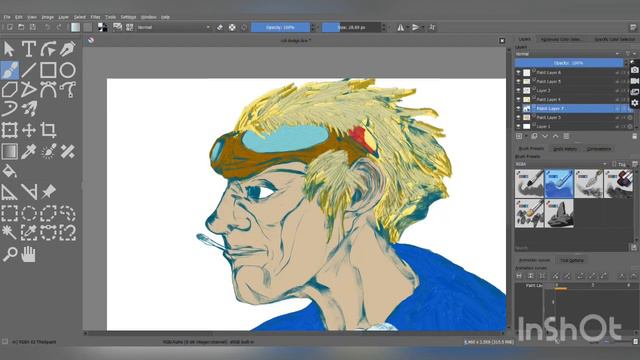Select the Bezier Curve tool
Image resolution: width=640 pixels, height=360 pixels.
point(48,89)
